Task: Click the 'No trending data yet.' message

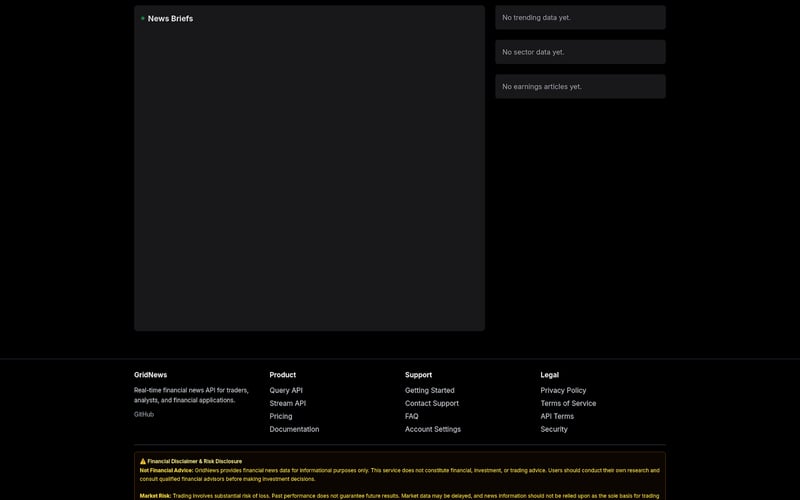Action: click(x=536, y=17)
